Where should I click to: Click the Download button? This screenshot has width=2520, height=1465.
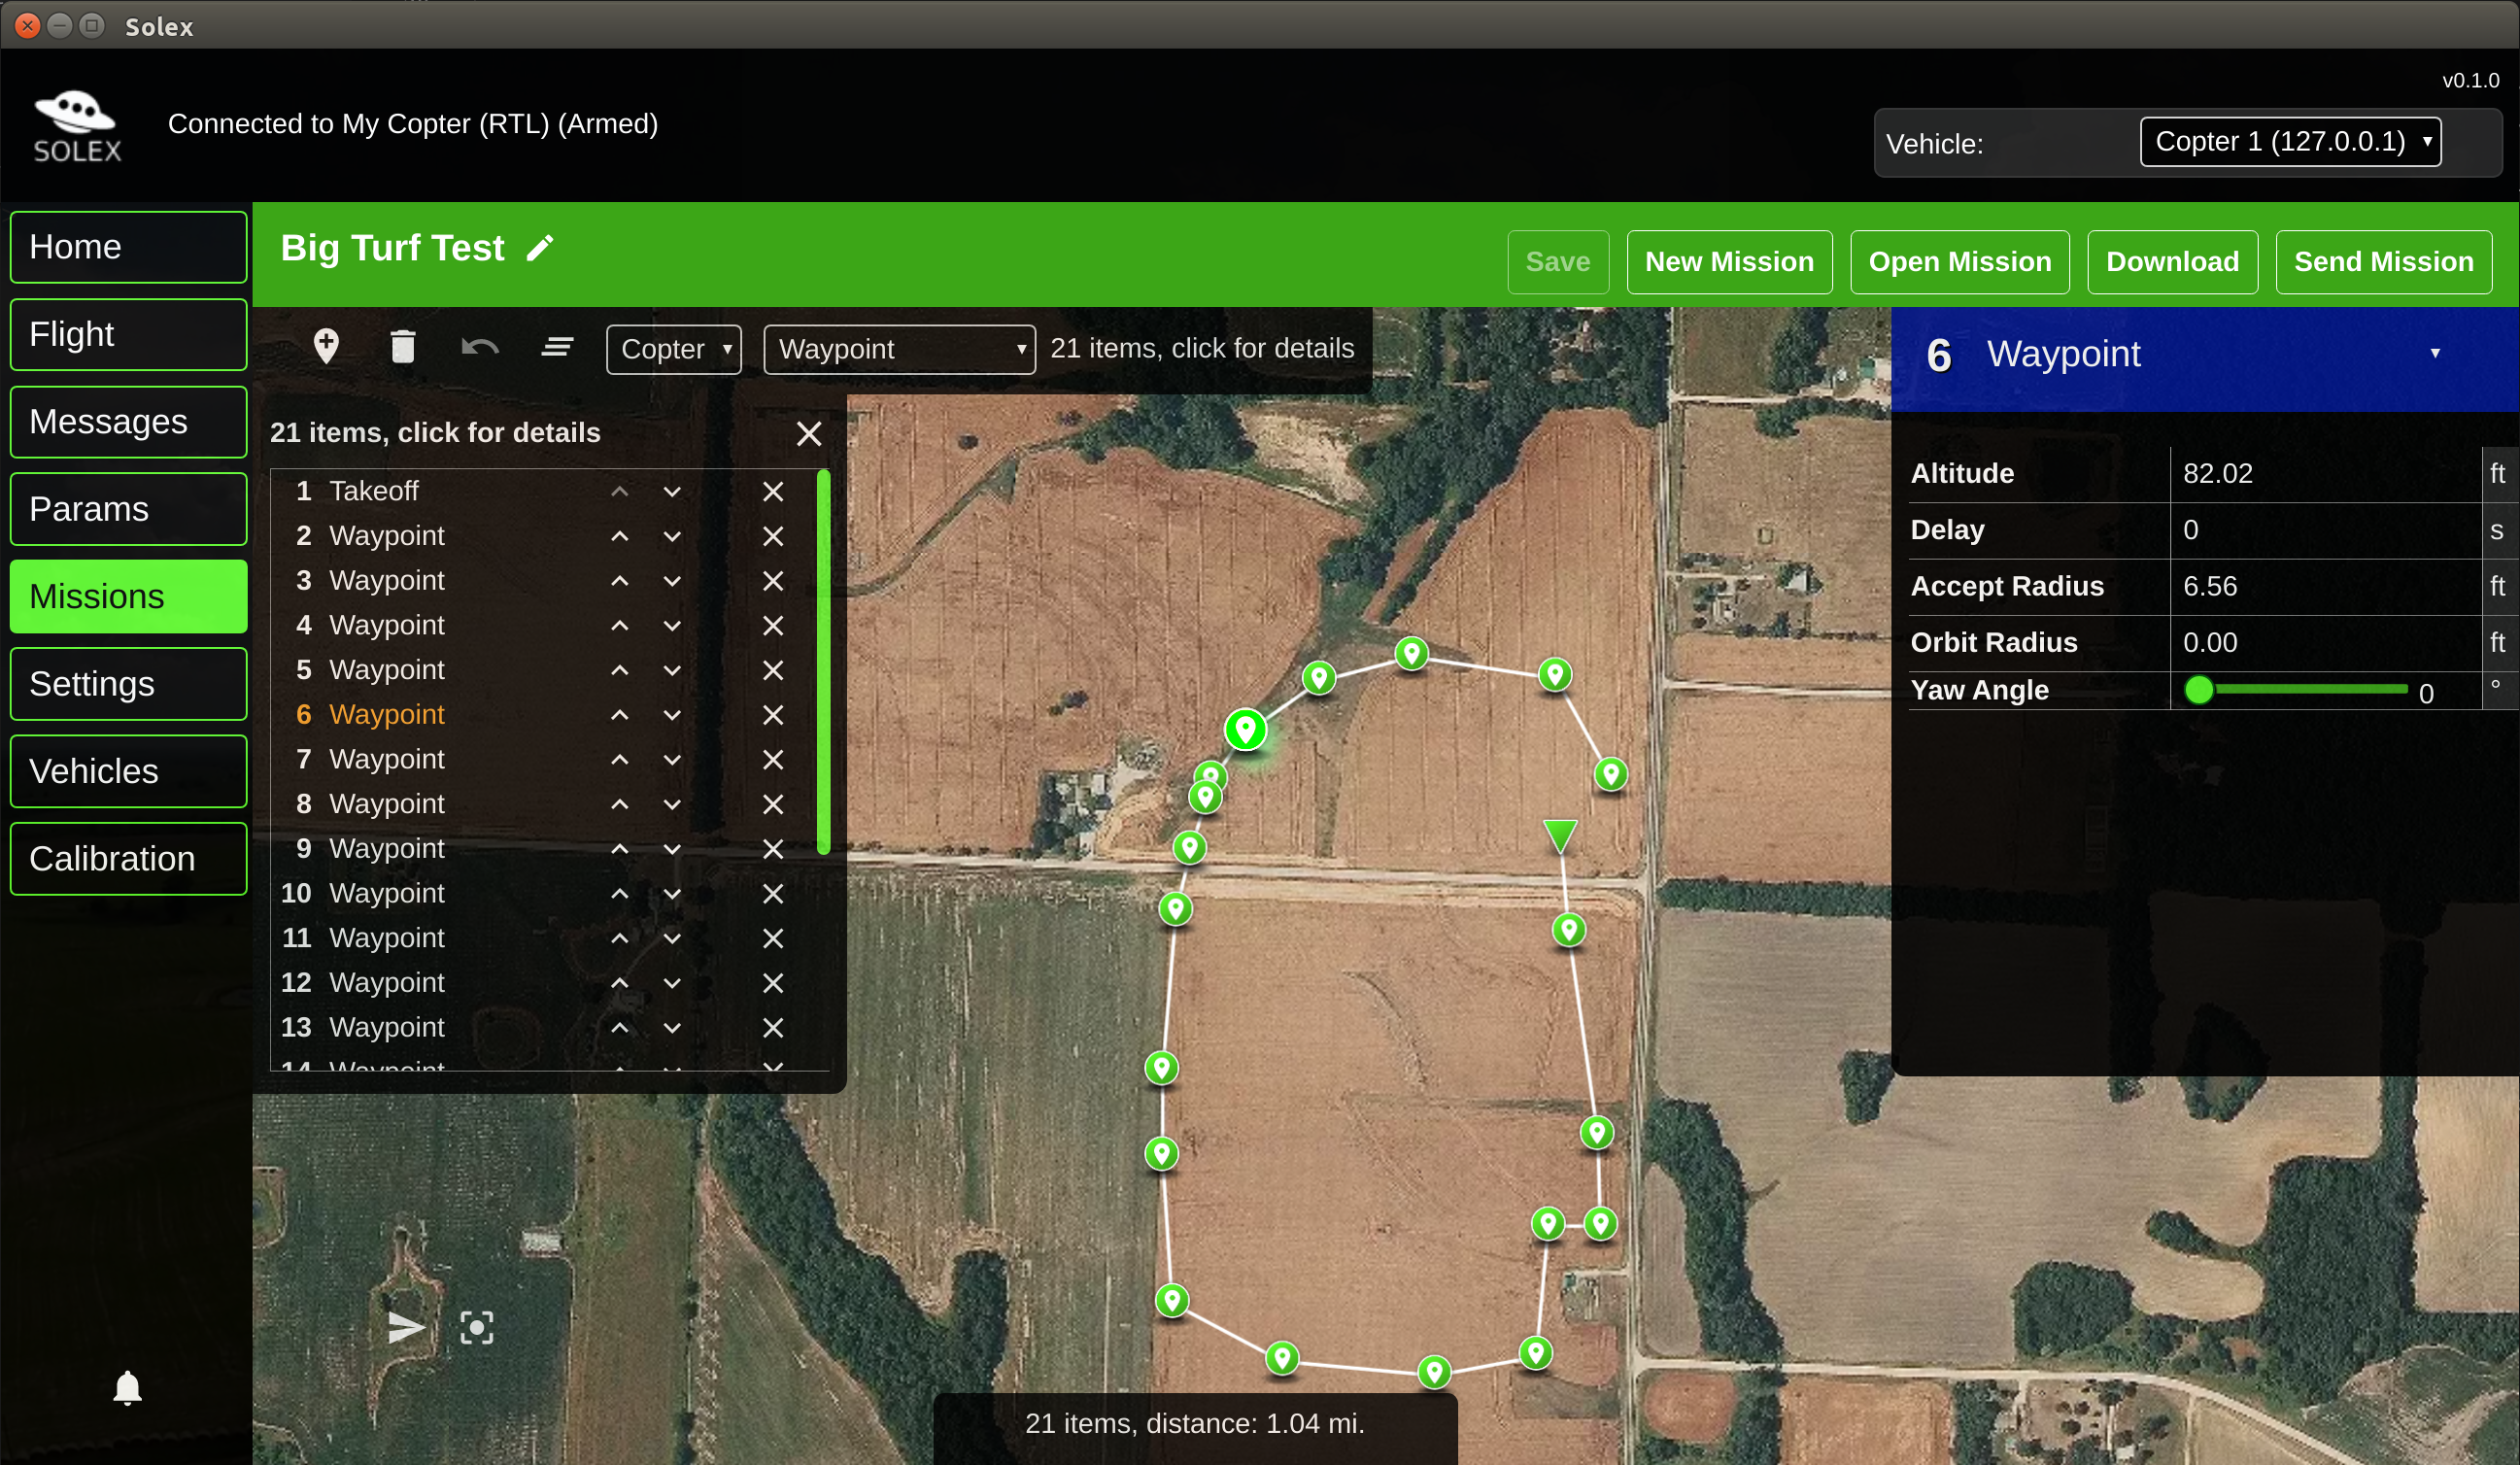(2171, 262)
